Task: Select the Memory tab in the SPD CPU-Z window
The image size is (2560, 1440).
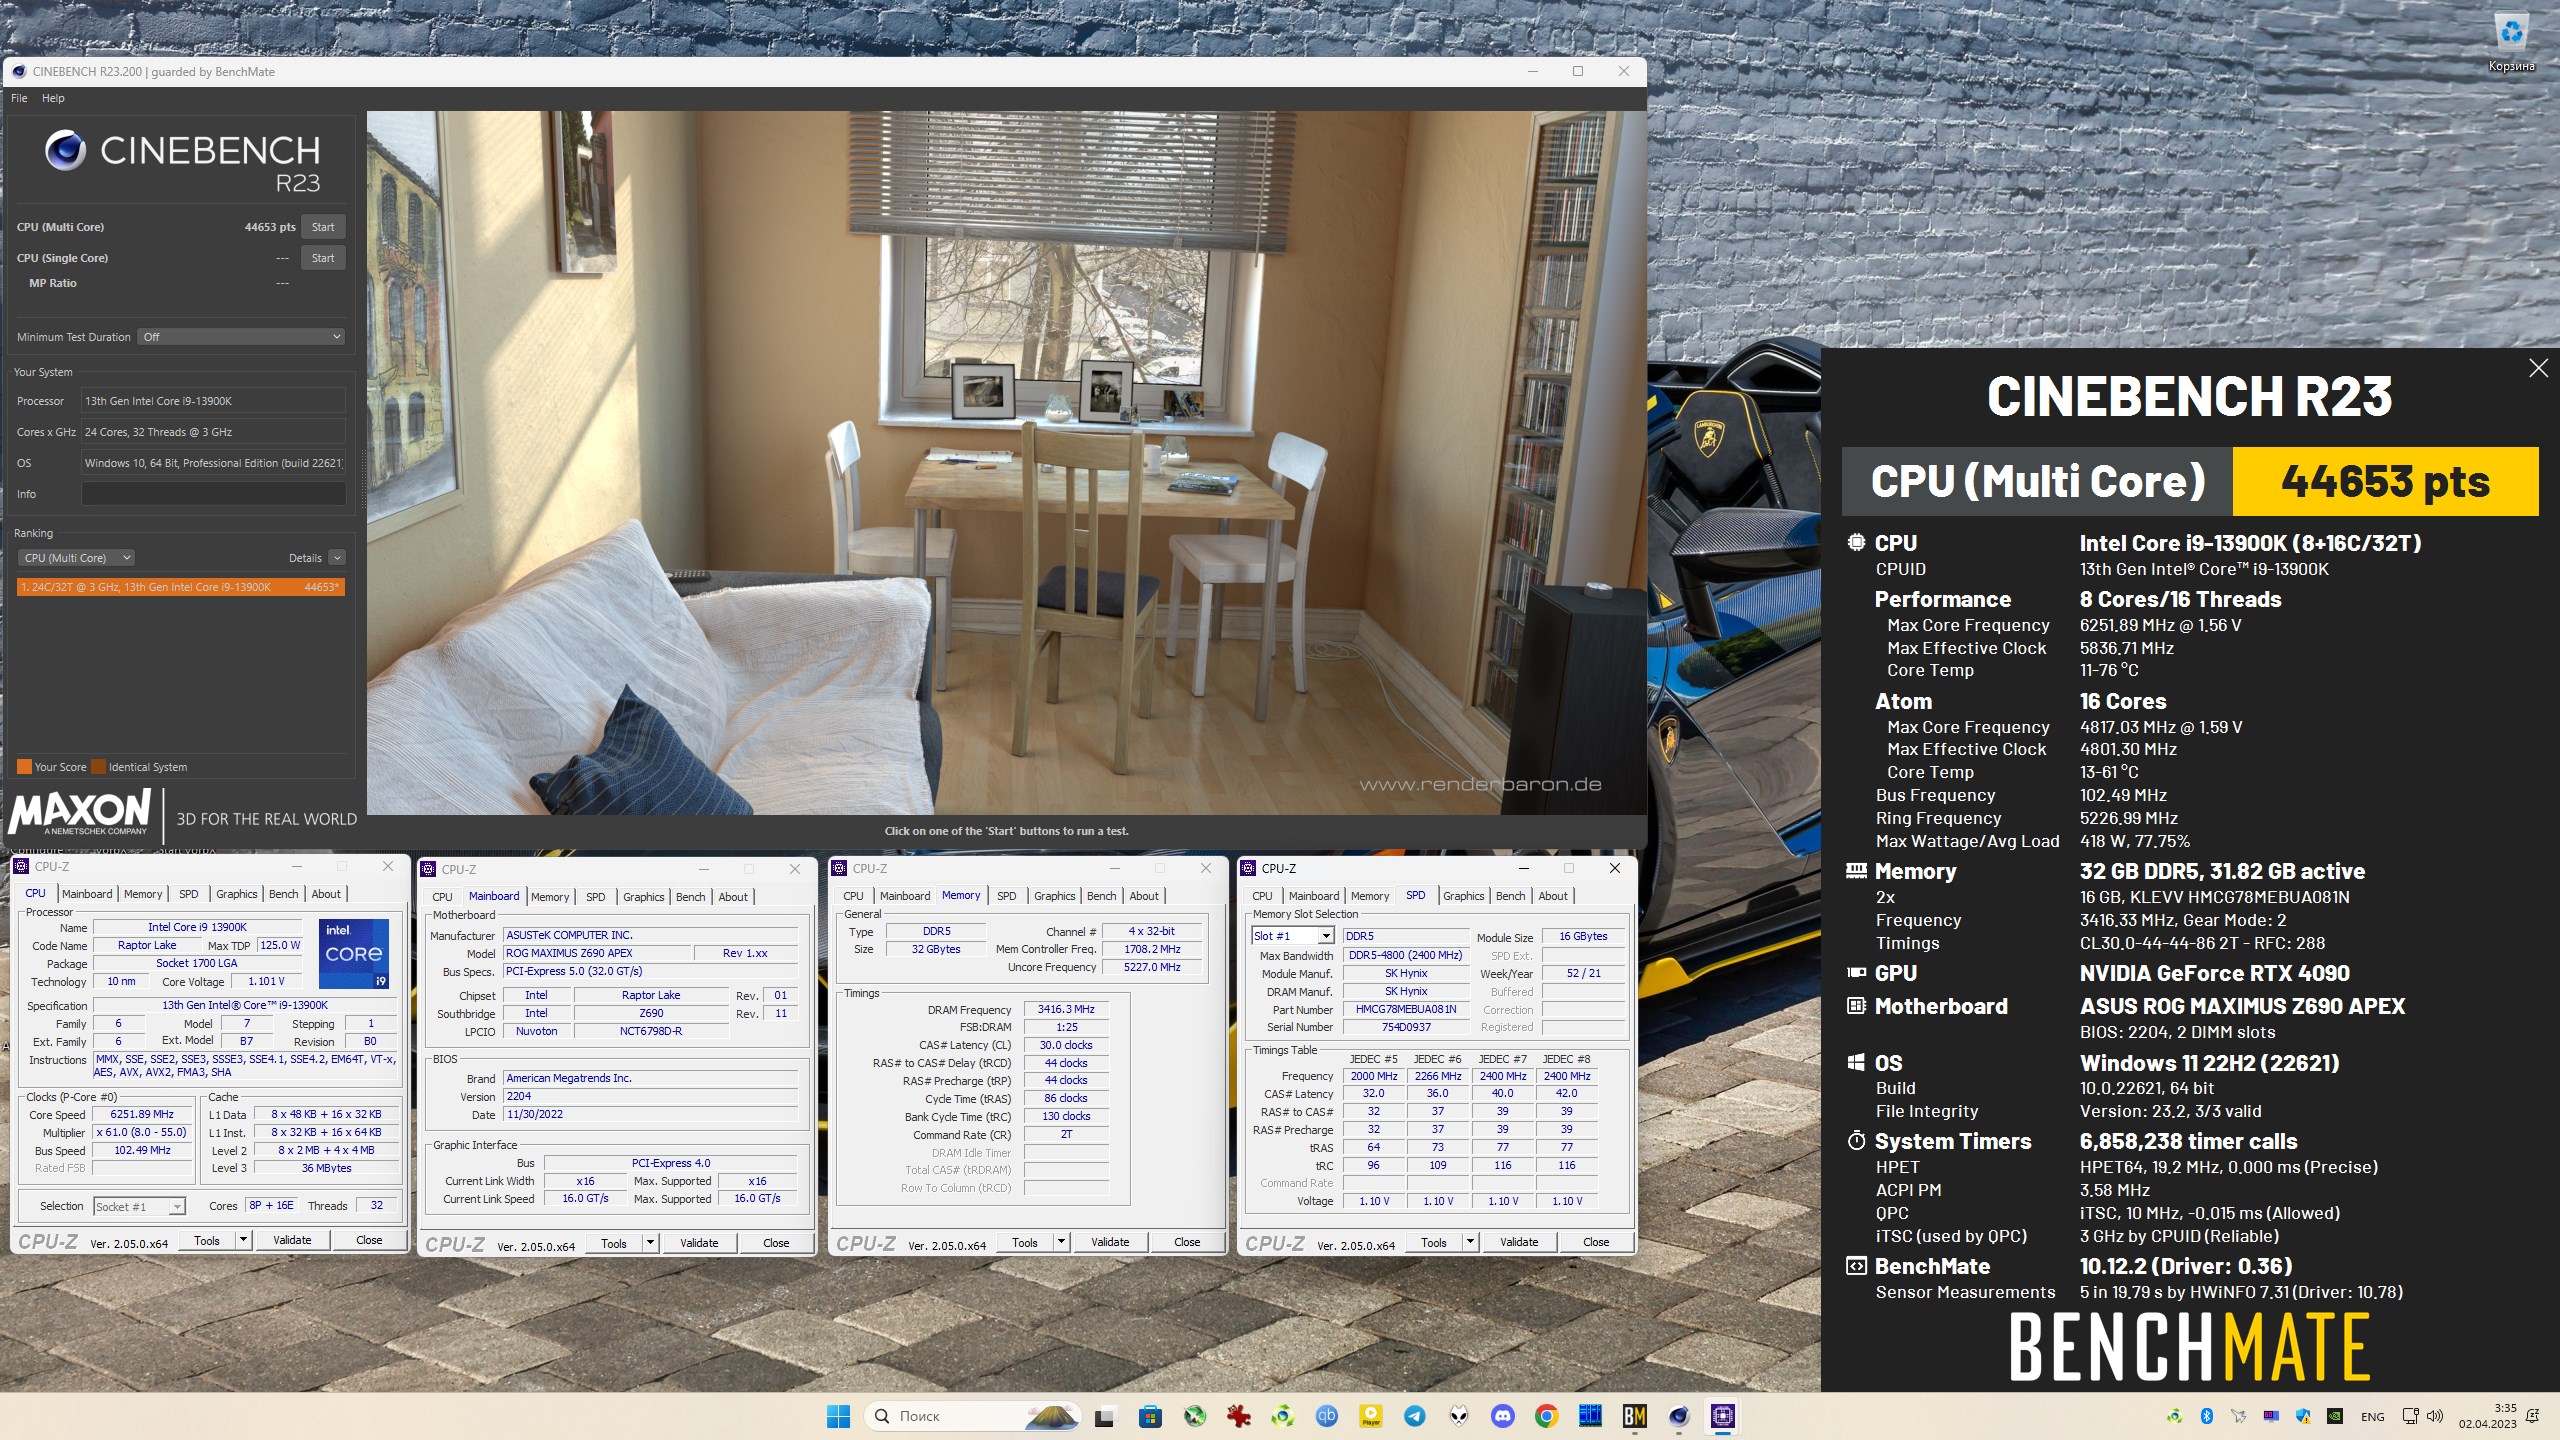Action: pyautogui.click(x=1369, y=896)
